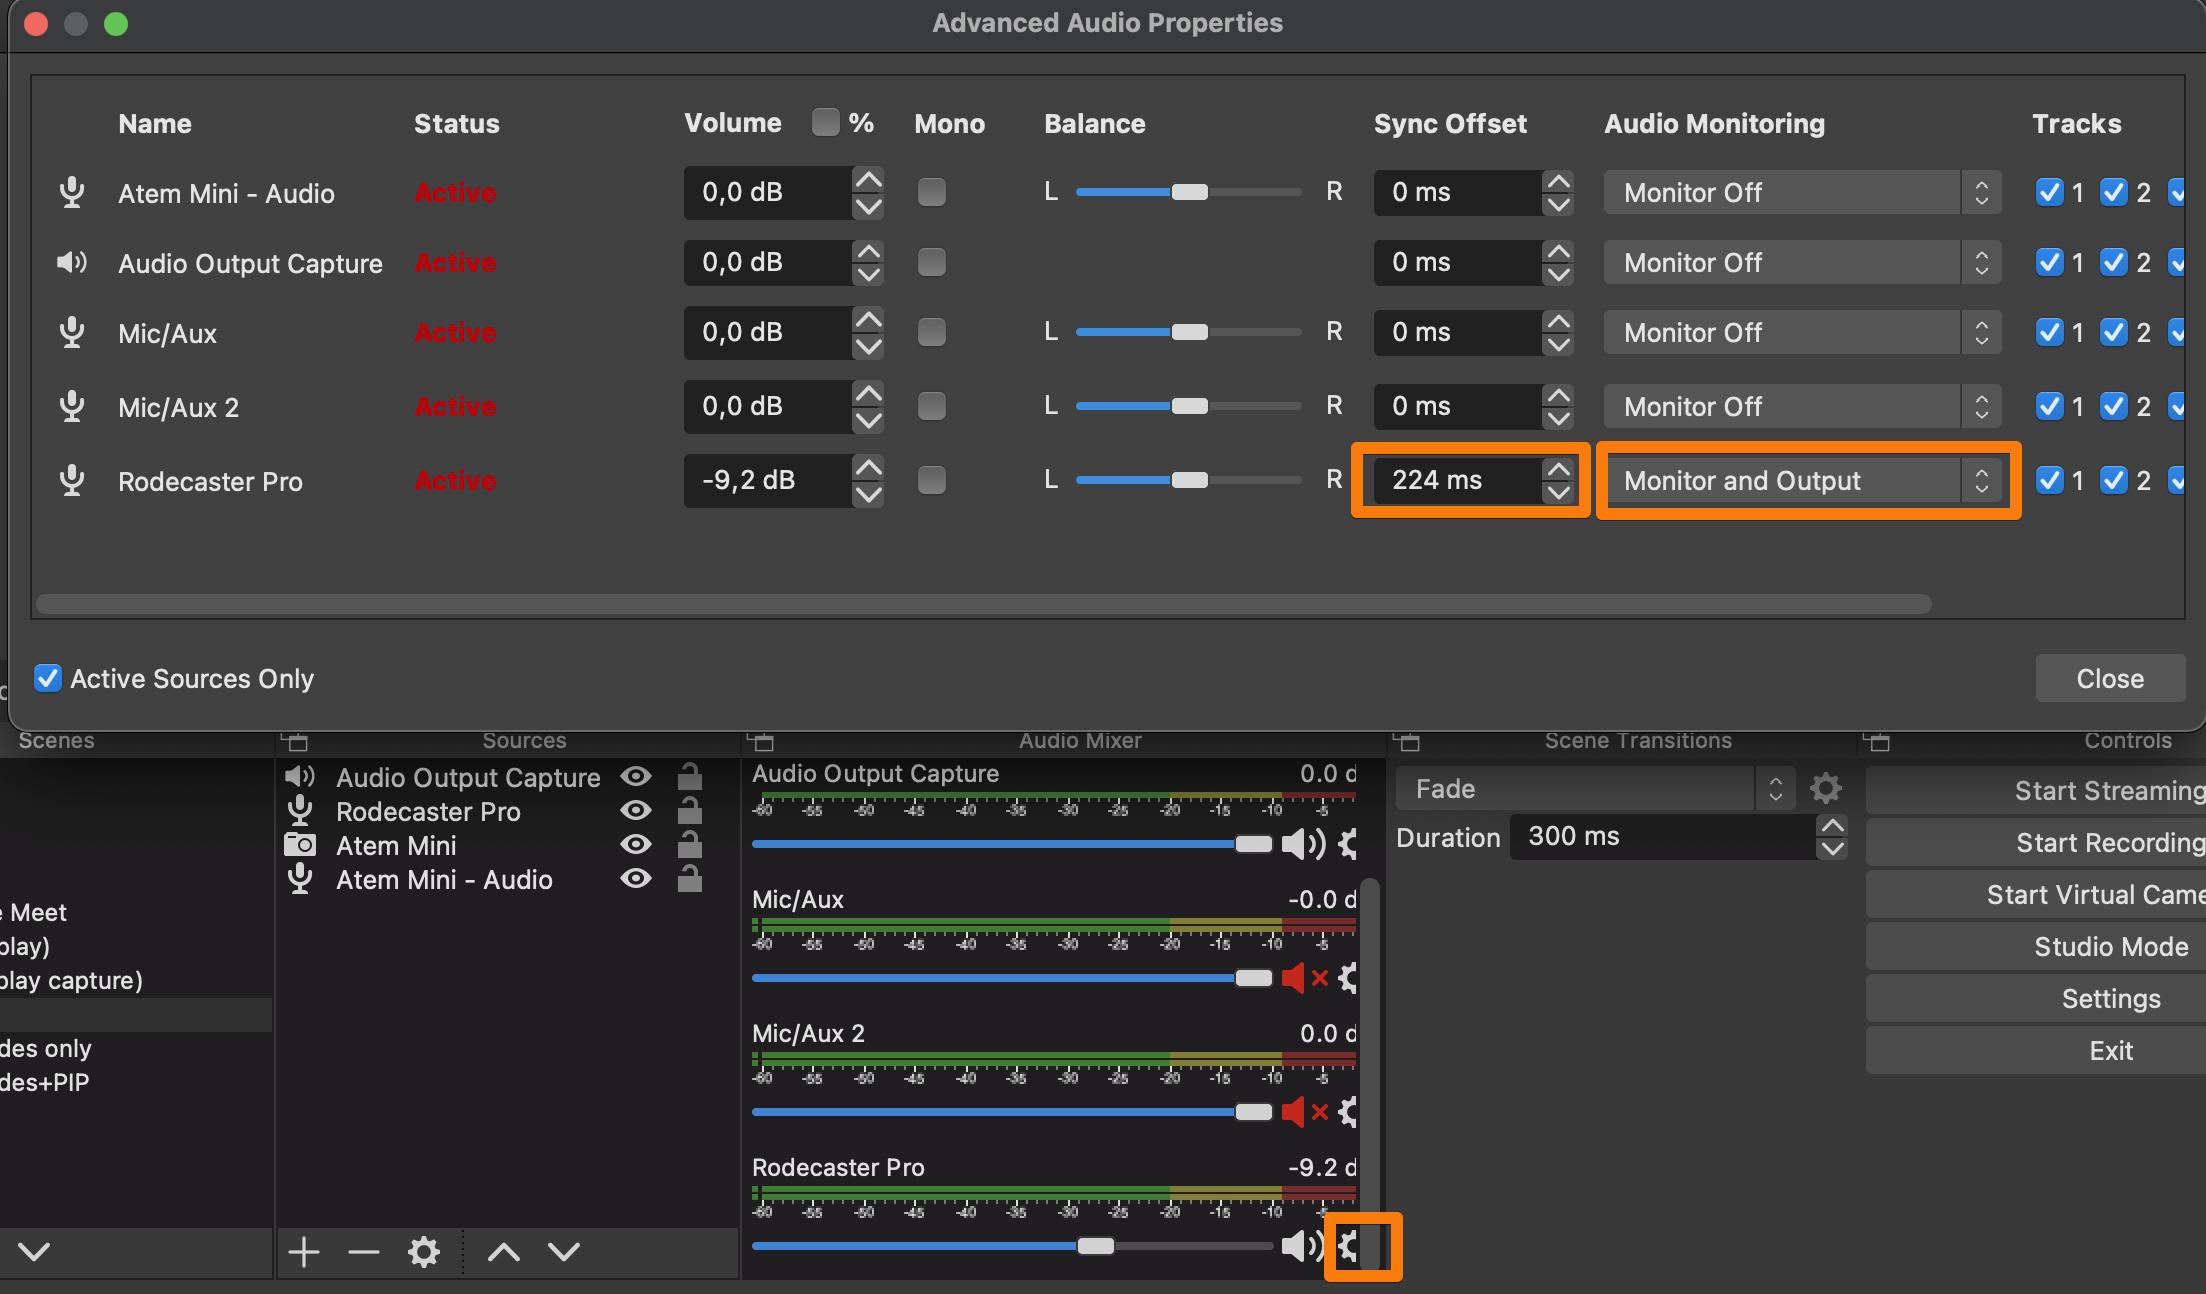This screenshot has height=1294, width=2206.
Task: Click Start Recording button
Action: tap(2108, 843)
